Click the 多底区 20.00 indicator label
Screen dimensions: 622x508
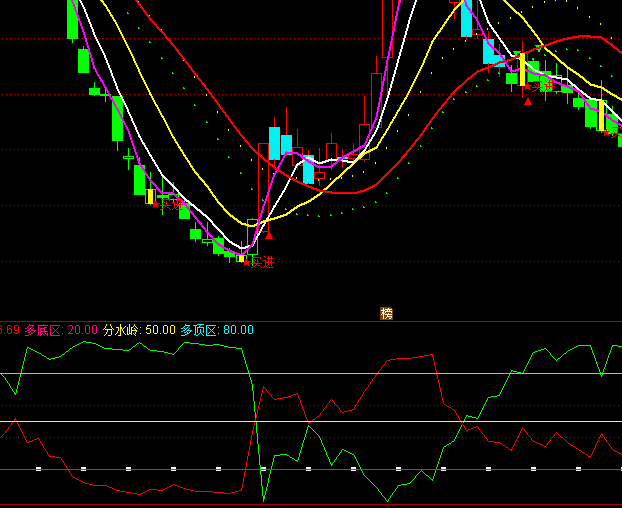tap(62, 330)
